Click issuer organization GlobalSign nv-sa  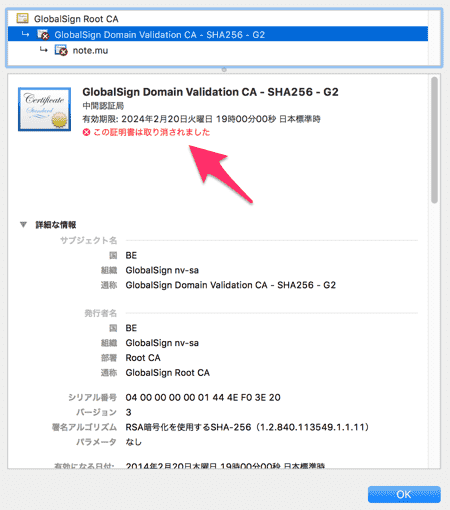(x=162, y=343)
